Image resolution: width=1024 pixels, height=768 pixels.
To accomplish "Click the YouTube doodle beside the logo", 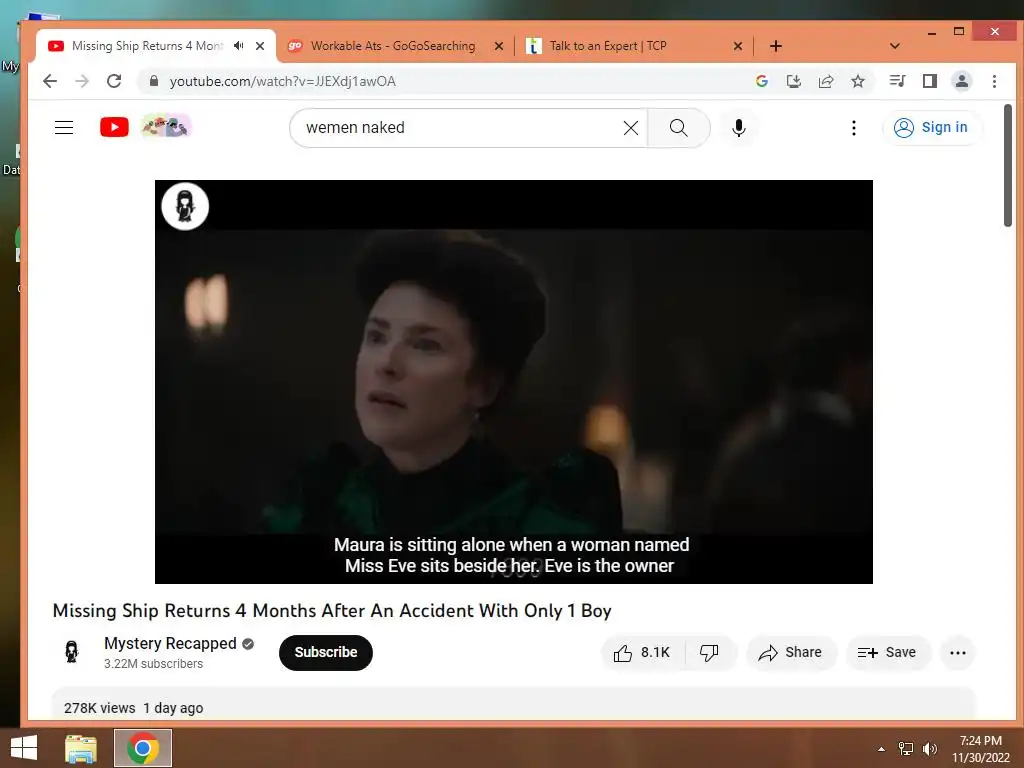I will pyautogui.click(x=167, y=125).
